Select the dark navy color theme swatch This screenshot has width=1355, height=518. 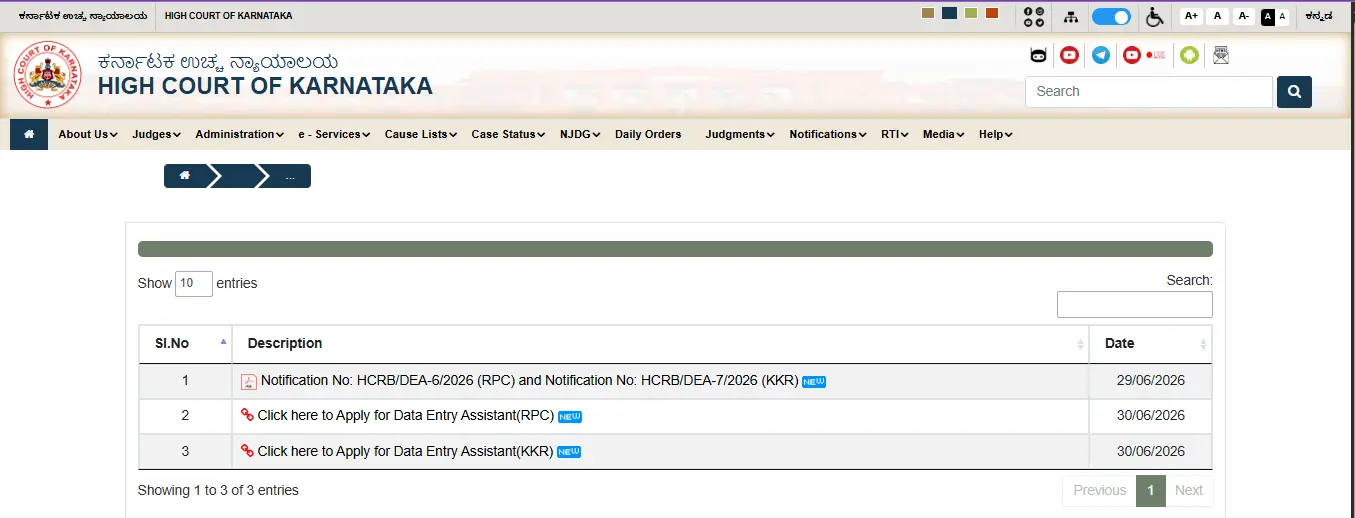[x=949, y=13]
